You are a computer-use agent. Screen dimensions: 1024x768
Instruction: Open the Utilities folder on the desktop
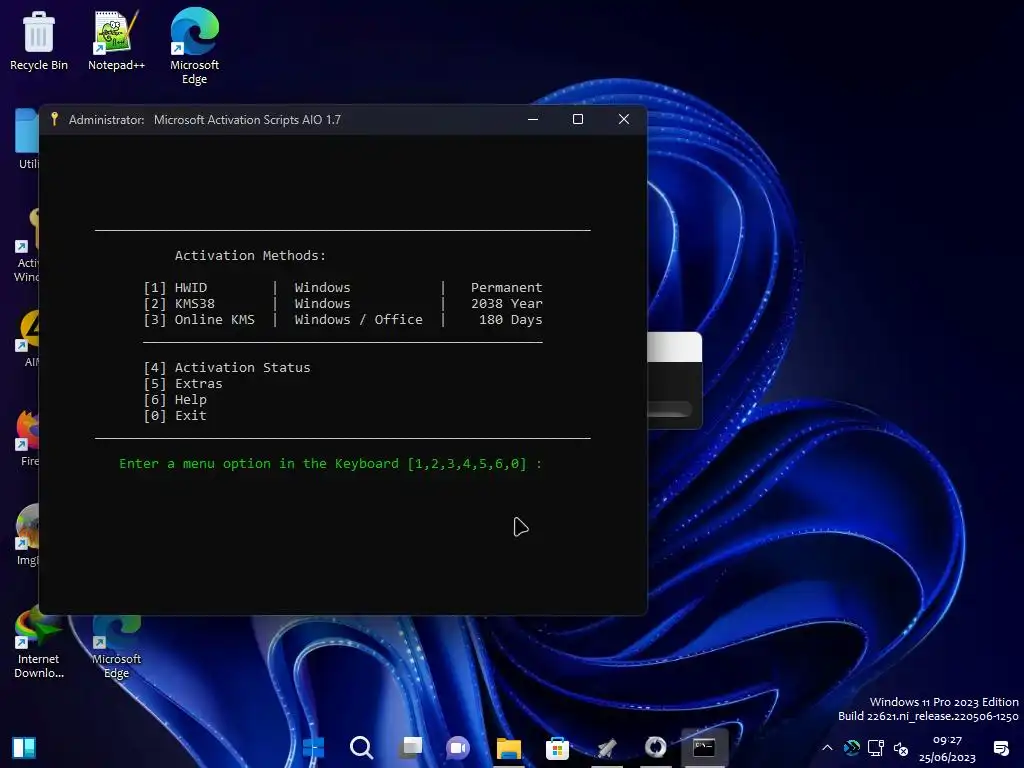26,138
